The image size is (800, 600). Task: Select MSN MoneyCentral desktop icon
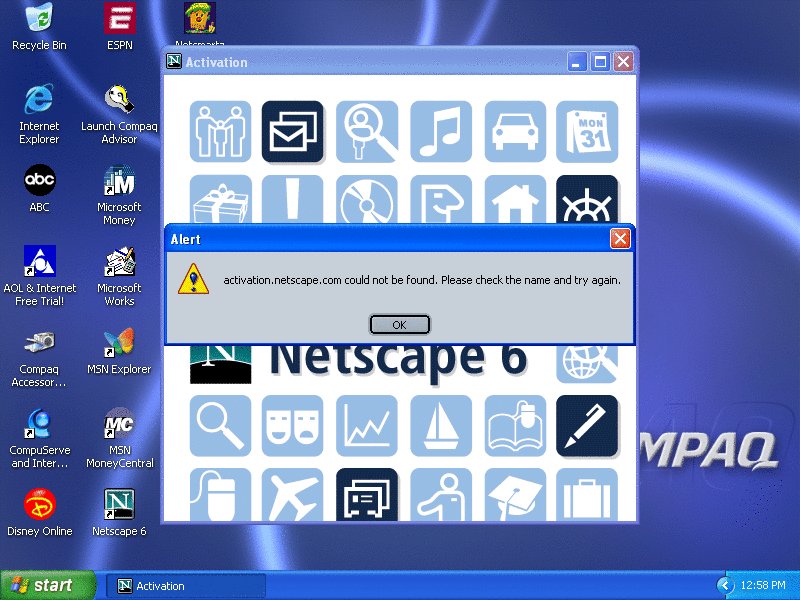pyautogui.click(x=119, y=438)
